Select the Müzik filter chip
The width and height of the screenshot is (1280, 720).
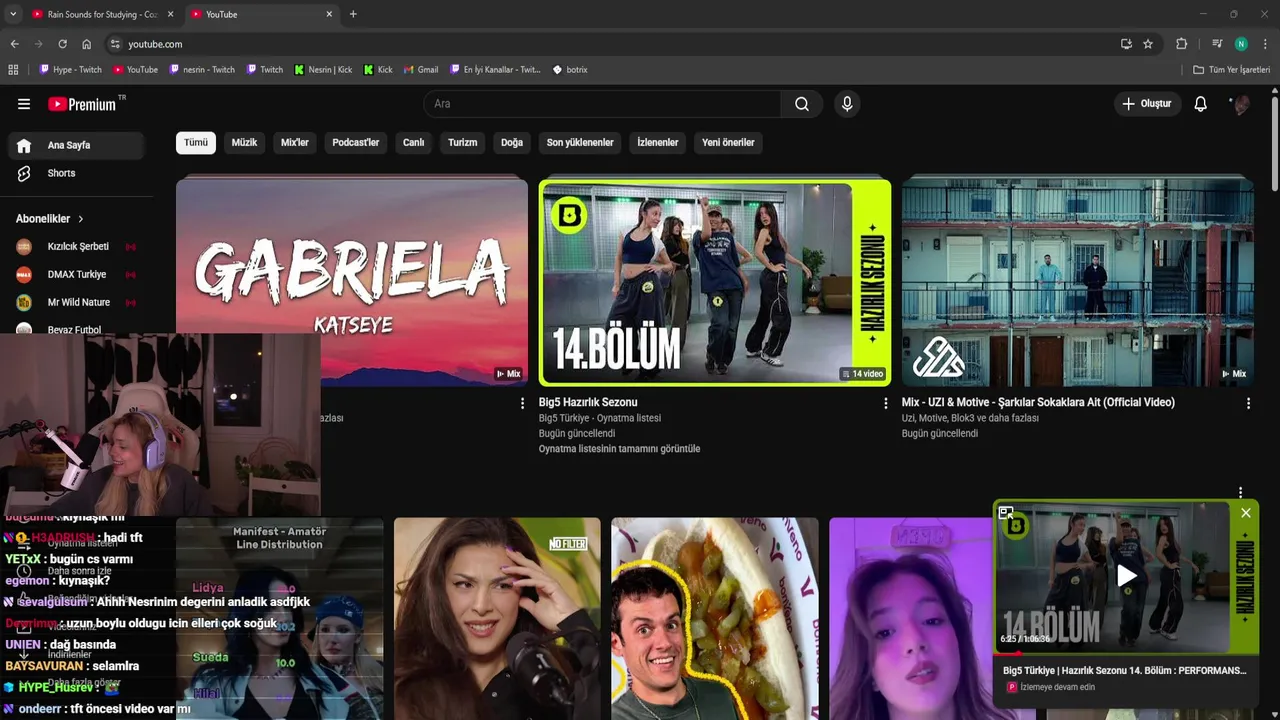[x=244, y=142]
